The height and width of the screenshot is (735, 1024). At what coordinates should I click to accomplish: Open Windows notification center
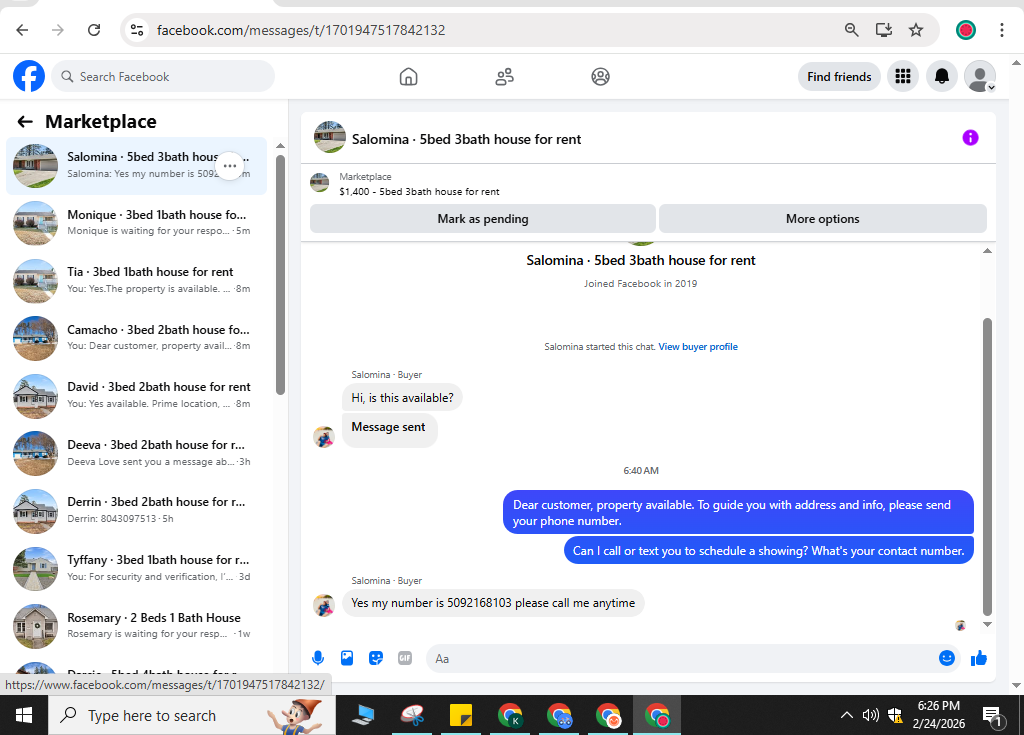click(993, 717)
